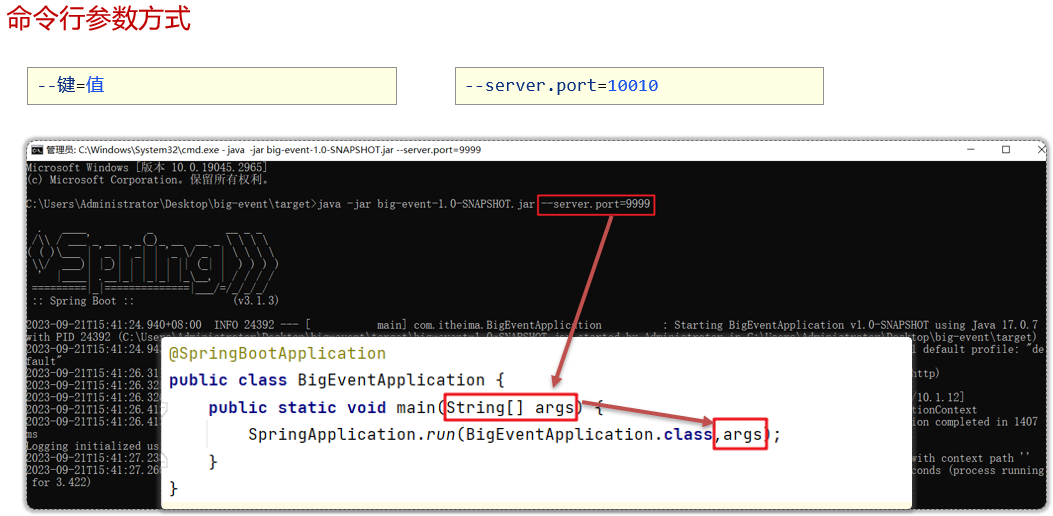Click the @SpringBootApplication annotation

pos(277,353)
